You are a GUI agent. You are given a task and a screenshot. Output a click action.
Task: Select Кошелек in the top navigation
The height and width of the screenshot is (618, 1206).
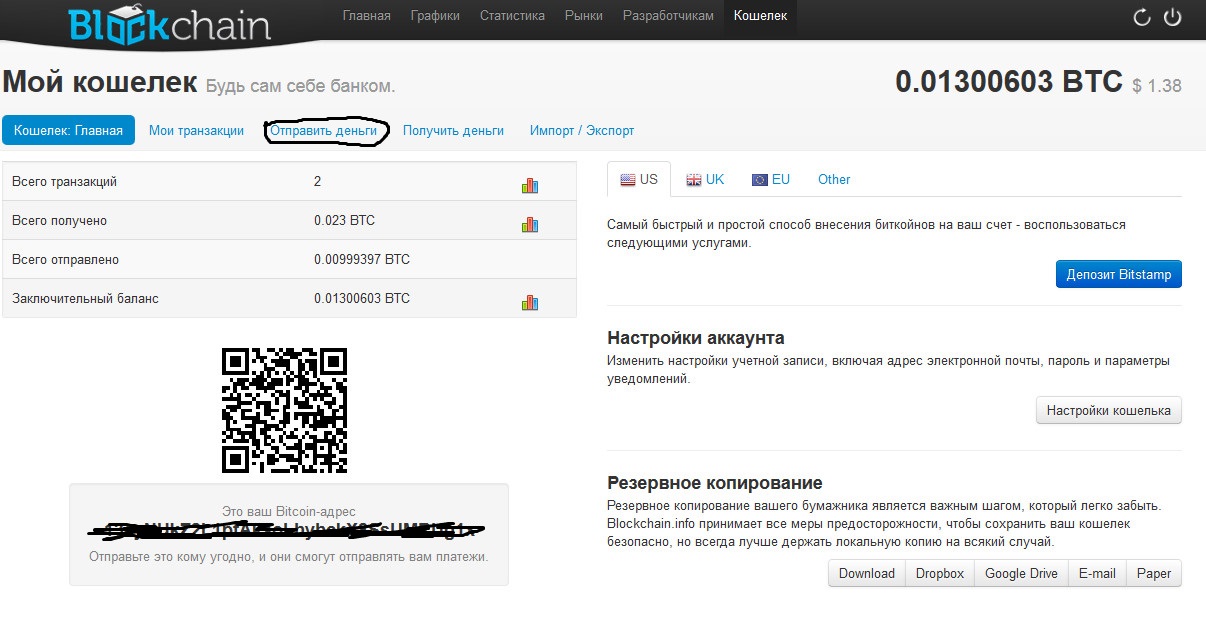click(761, 16)
